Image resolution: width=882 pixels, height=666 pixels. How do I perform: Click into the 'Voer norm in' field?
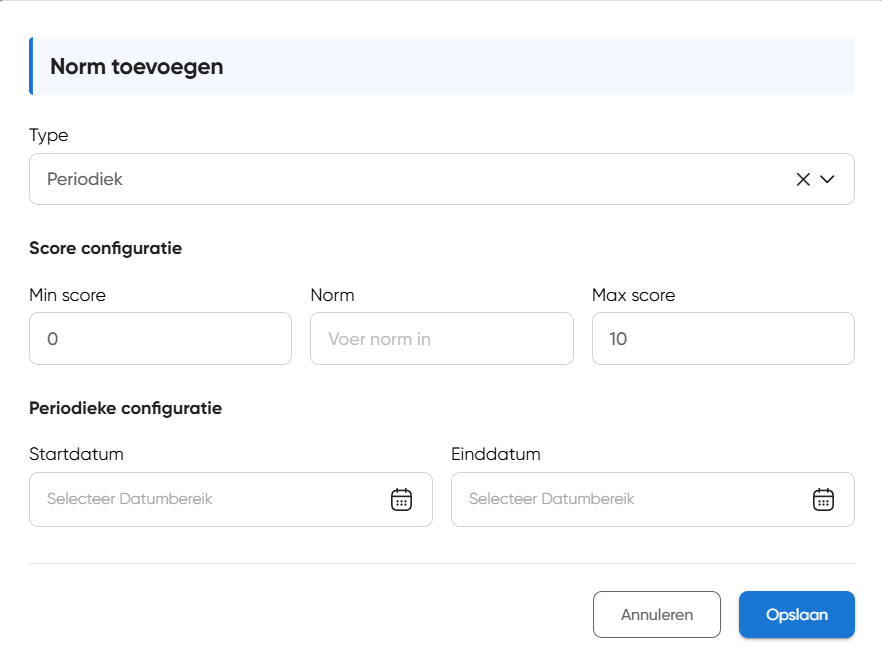441,339
